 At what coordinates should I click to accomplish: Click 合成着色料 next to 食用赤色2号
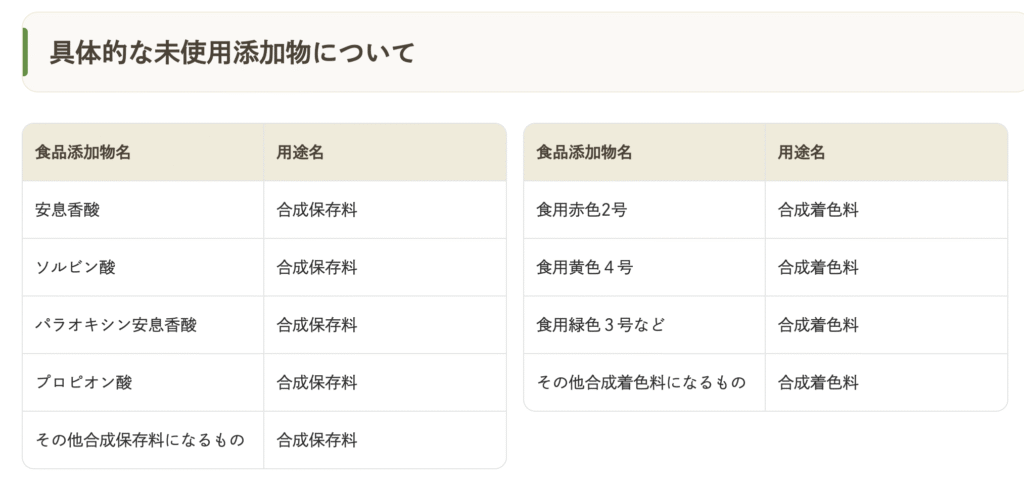[x=819, y=210]
